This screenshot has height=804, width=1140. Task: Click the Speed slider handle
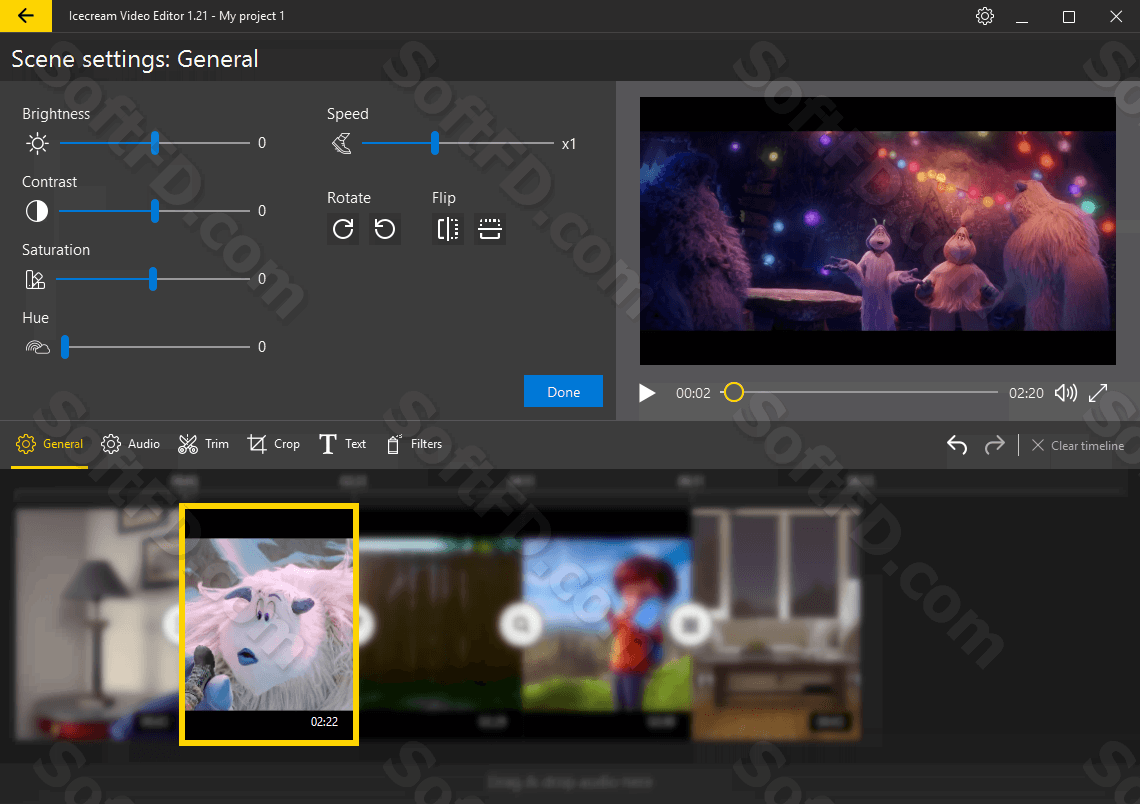click(x=435, y=143)
